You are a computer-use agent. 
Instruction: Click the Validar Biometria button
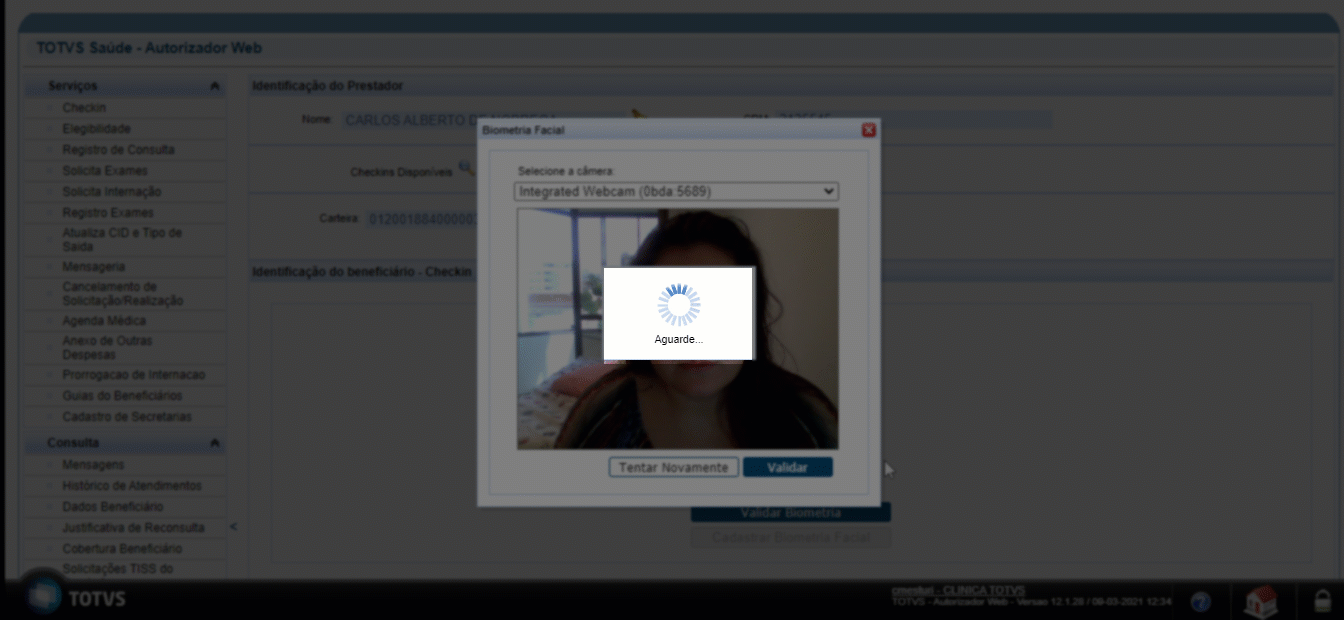pyautogui.click(x=790, y=513)
